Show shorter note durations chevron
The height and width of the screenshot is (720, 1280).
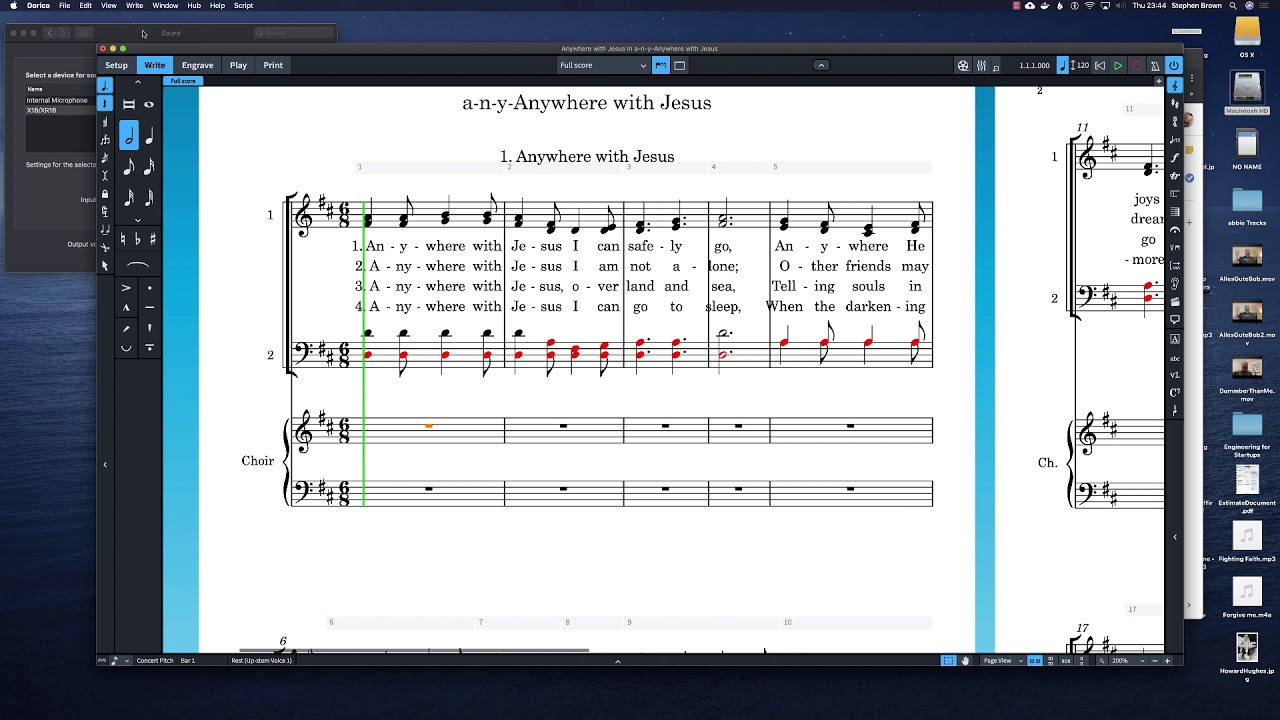coord(138,220)
